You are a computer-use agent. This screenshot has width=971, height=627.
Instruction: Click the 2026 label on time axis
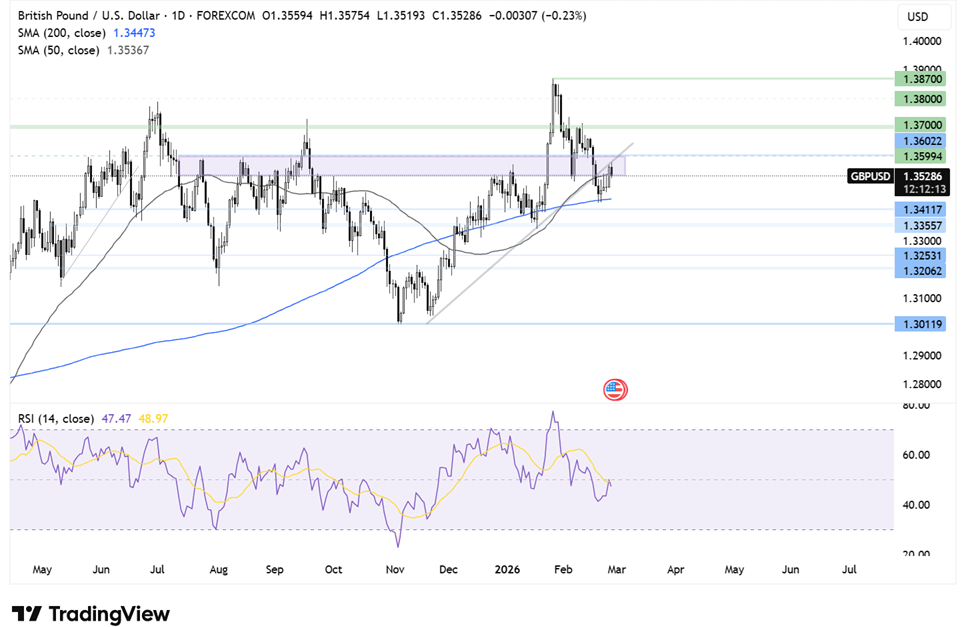click(507, 569)
